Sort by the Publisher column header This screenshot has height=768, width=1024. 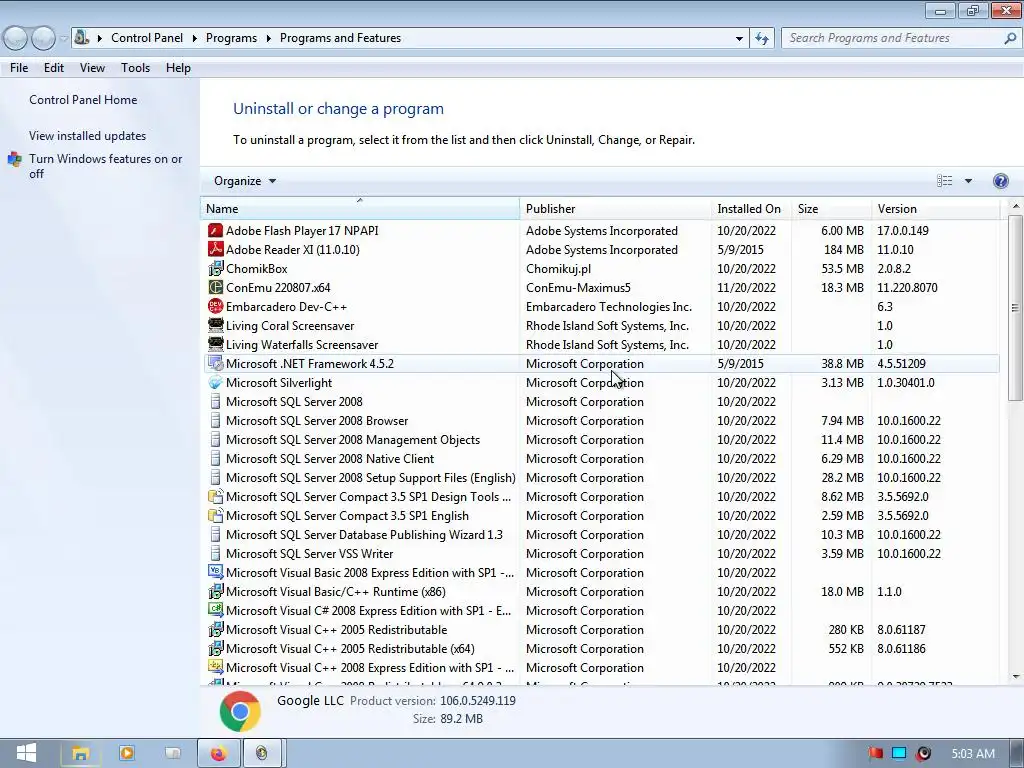tap(615, 209)
